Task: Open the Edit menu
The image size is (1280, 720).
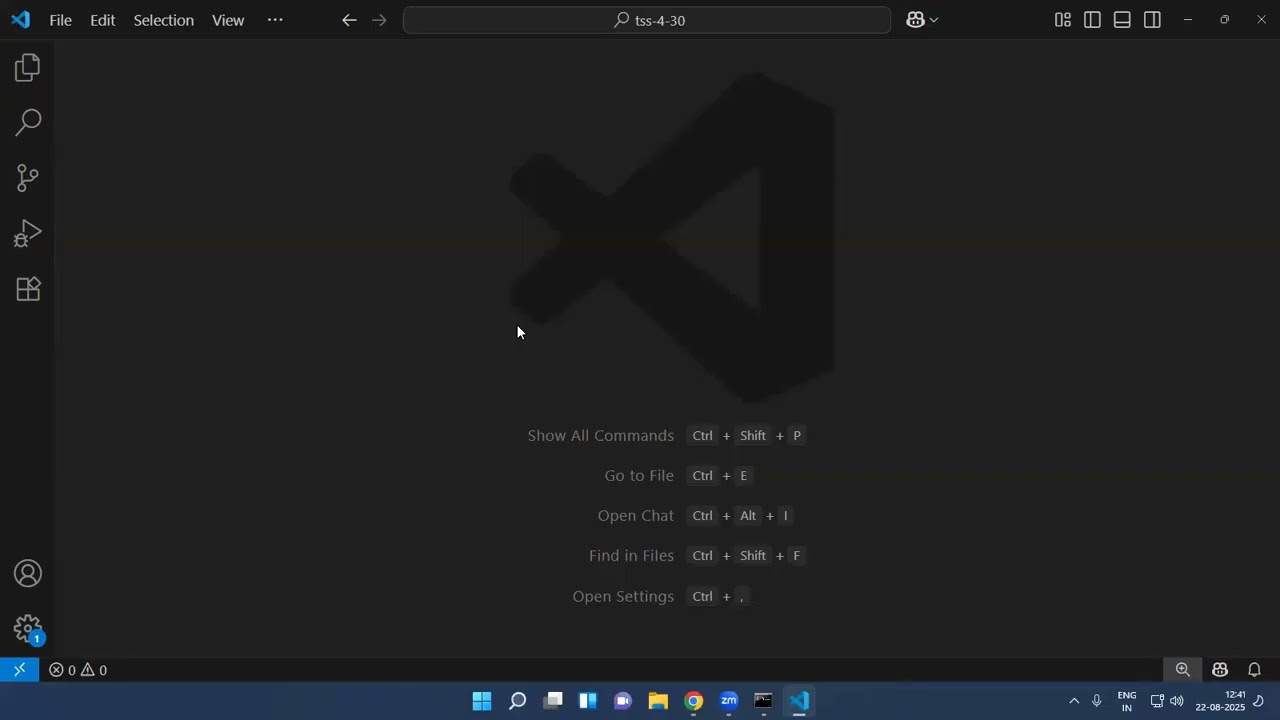Action: tap(103, 20)
